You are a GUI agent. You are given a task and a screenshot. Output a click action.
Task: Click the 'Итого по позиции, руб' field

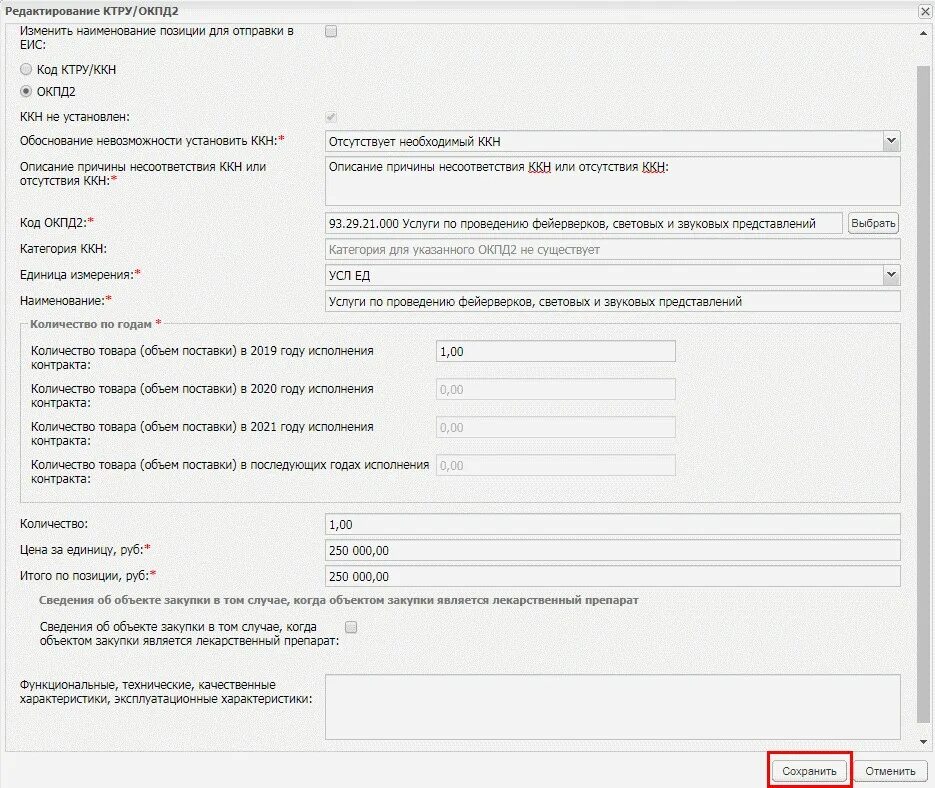coord(612,576)
